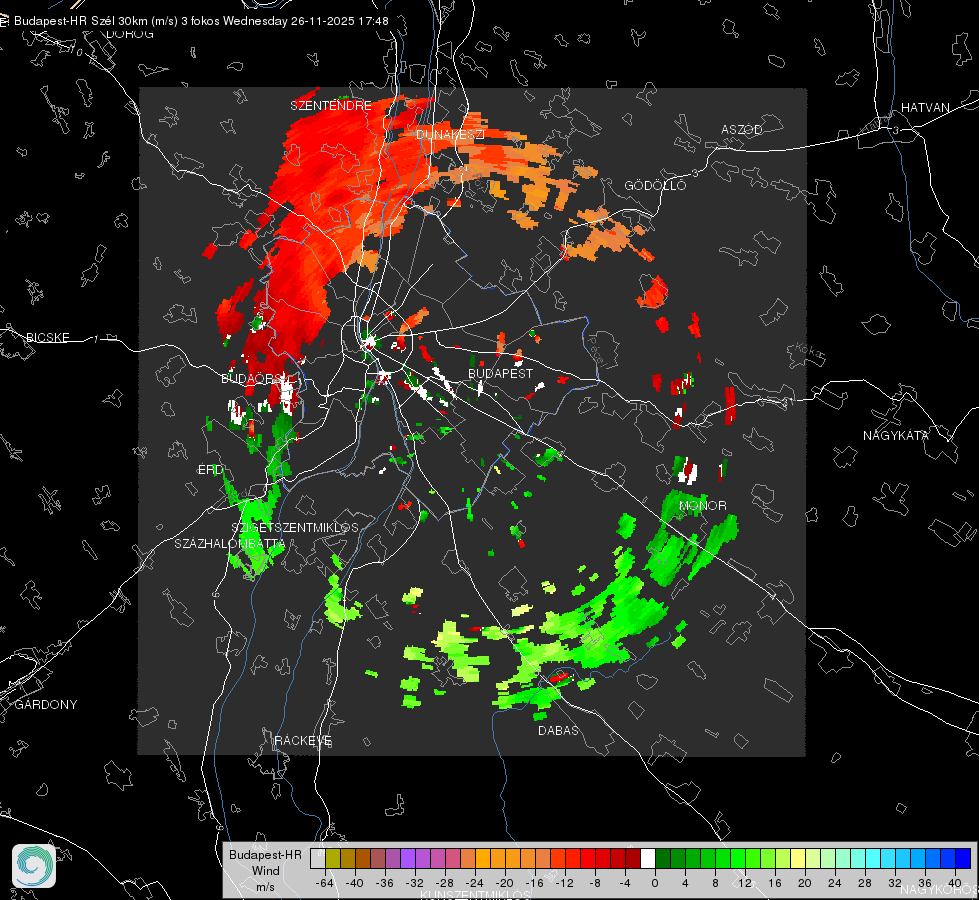979x900 pixels.
Task: Pick the deep blue swatch above 40
Action: 963,859
